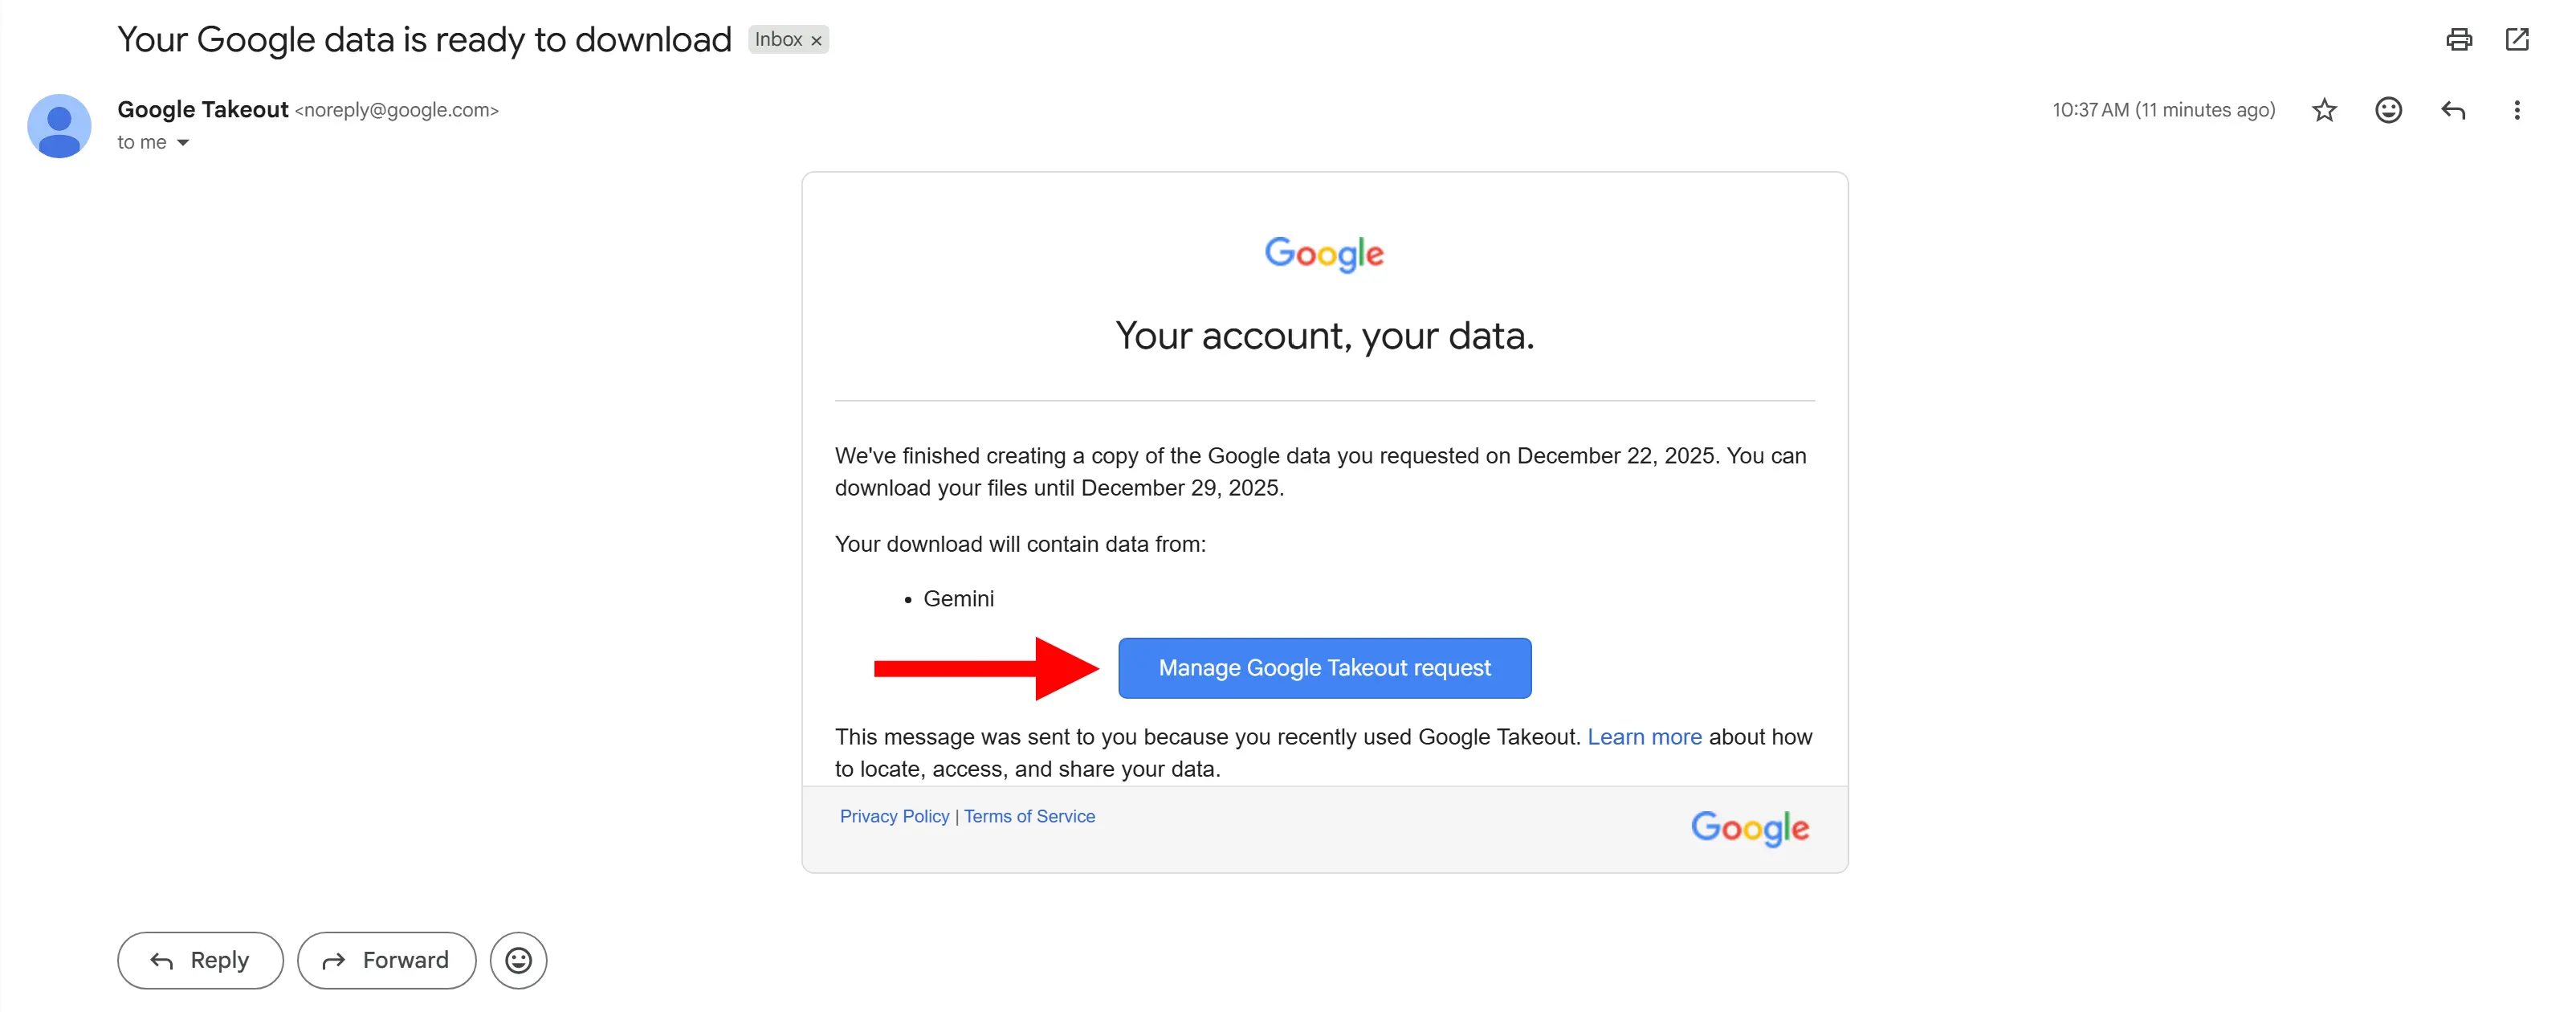Expand the "to me" recipient details
Image resolution: width=2576 pixels, height=1012 pixels.
pos(183,143)
